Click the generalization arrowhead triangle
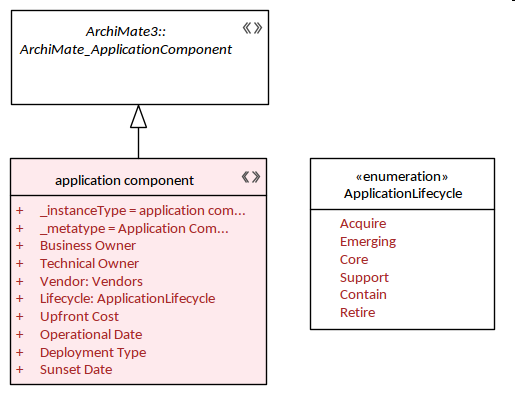The image size is (515, 399). click(x=138, y=116)
